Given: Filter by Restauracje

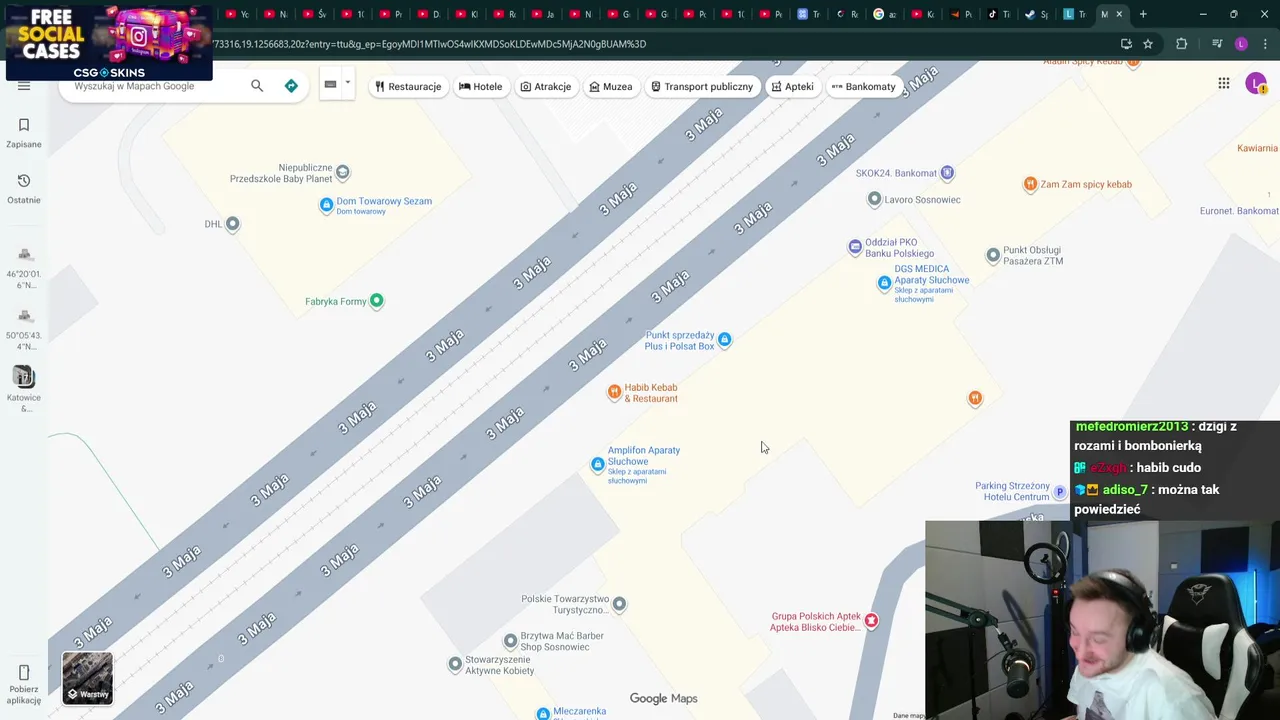Looking at the screenshot, I should pos(408,87).
